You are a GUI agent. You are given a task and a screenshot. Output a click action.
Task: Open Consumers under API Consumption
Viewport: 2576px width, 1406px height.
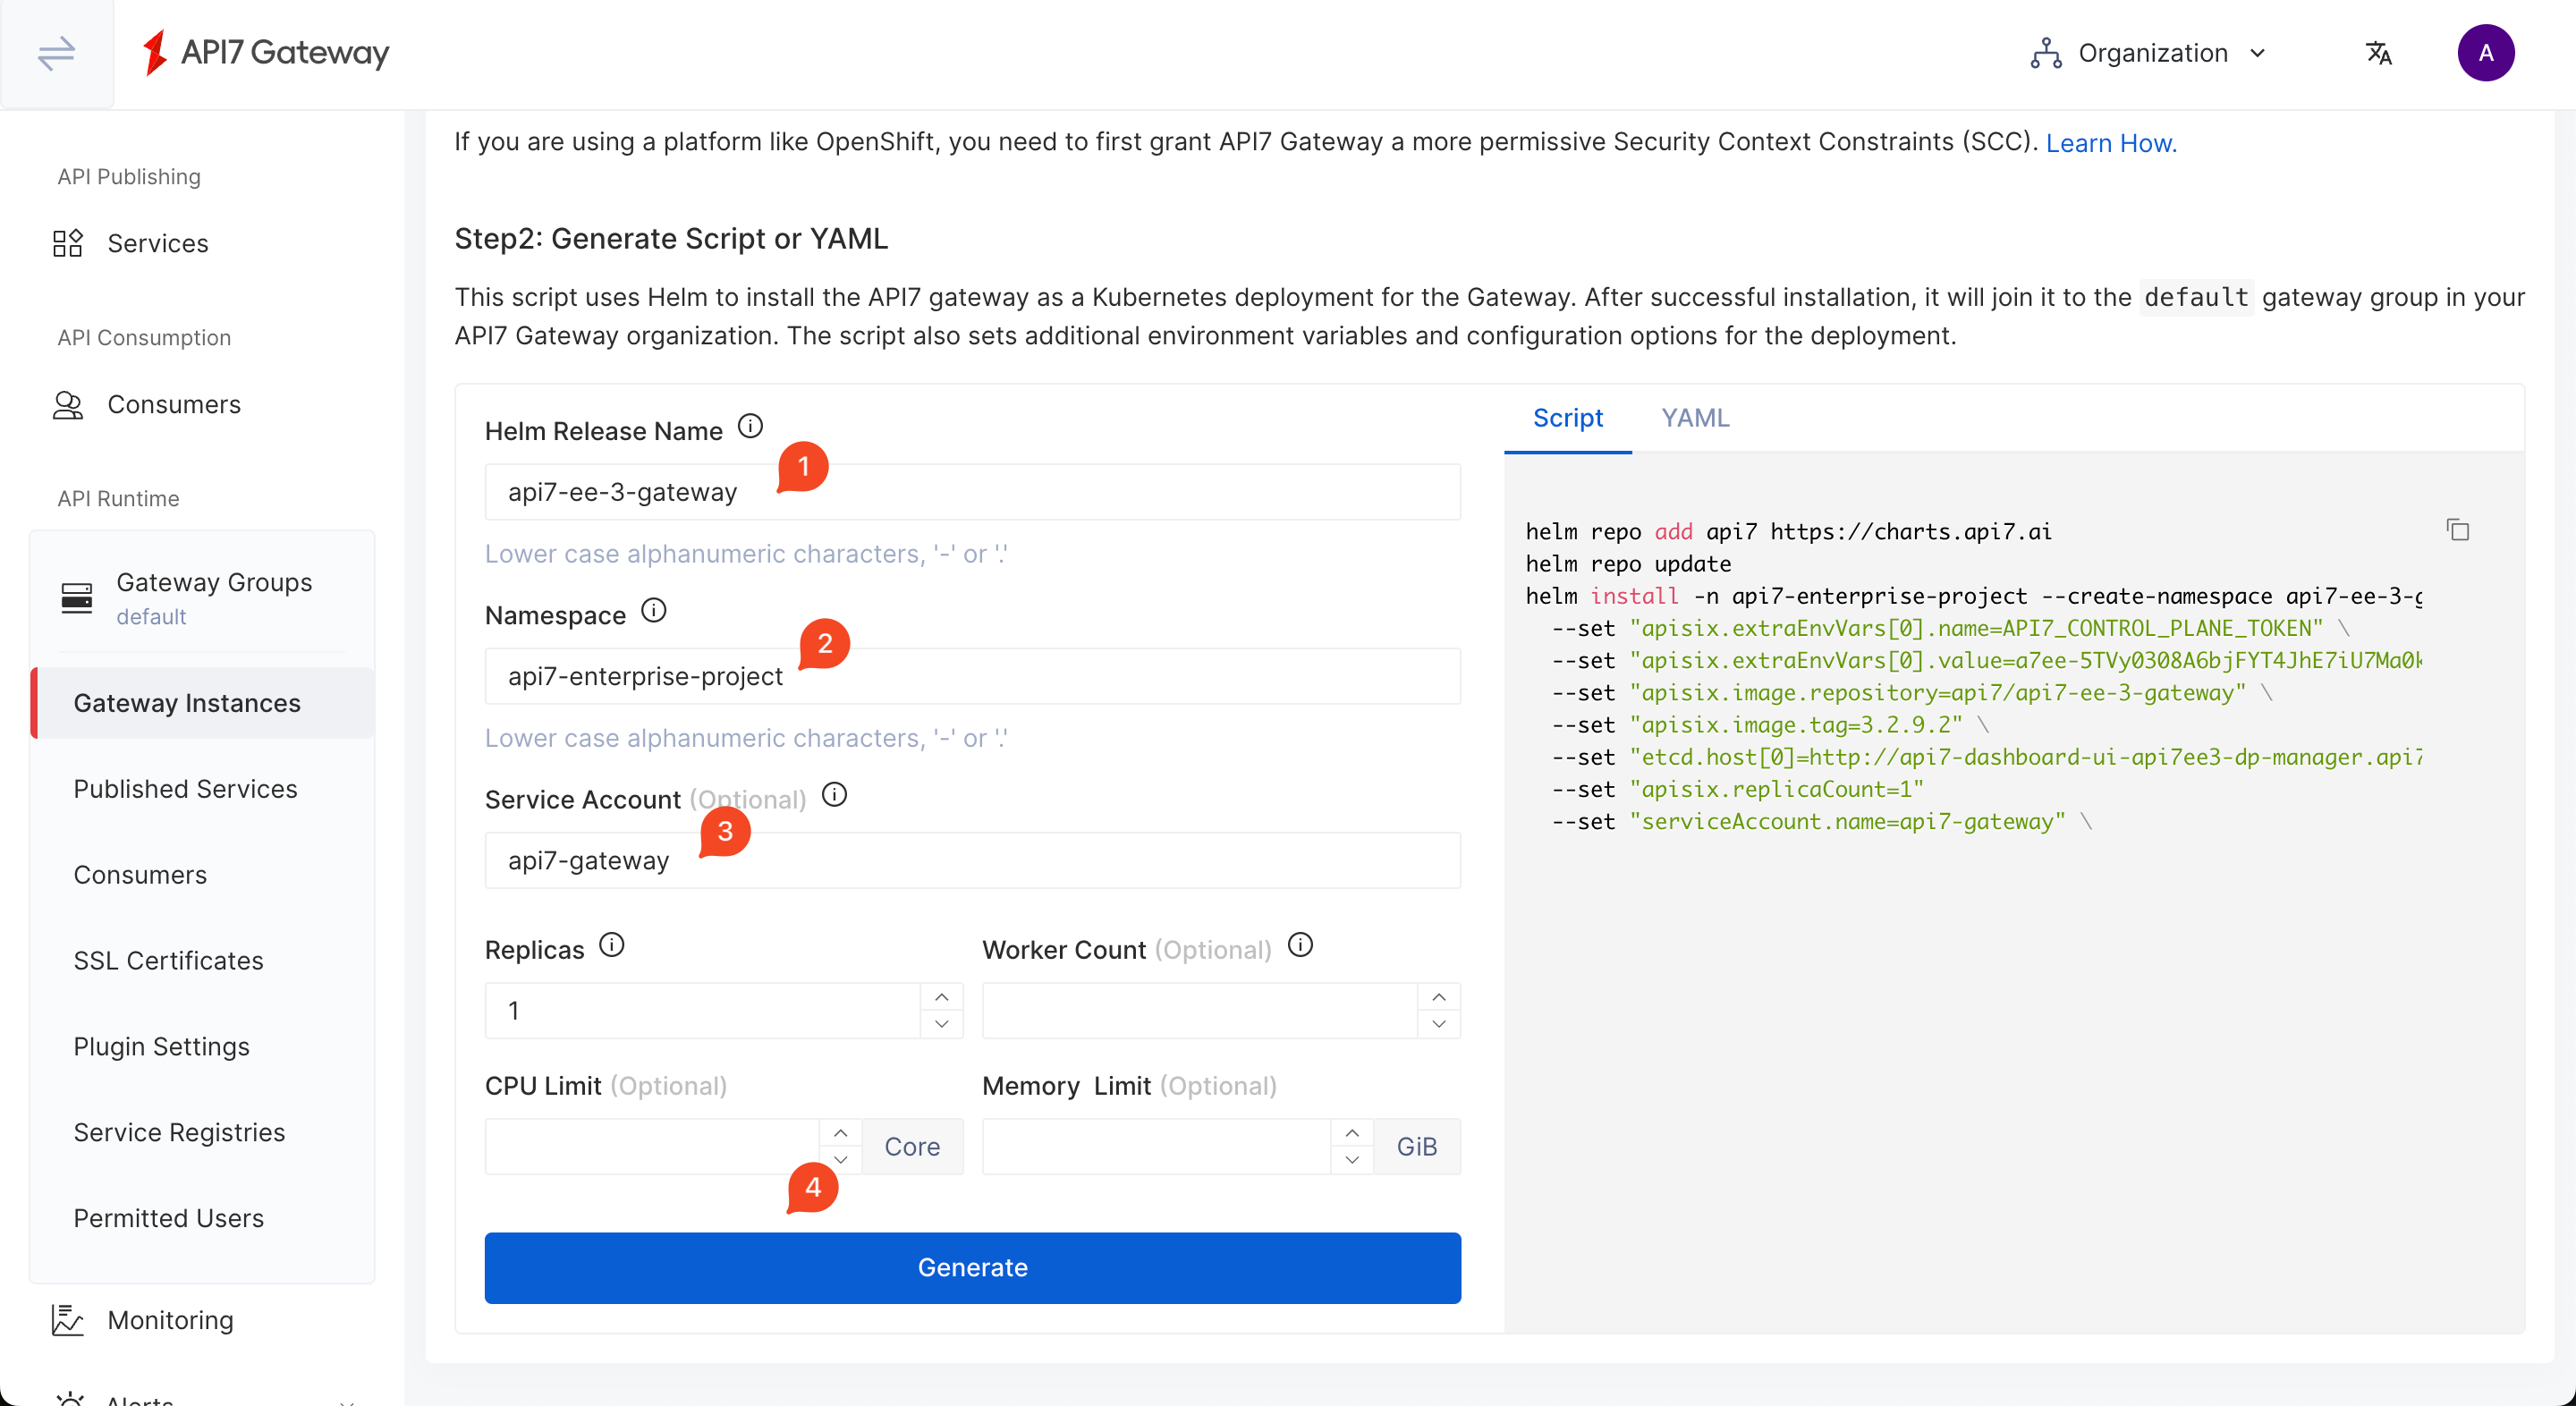174,404
